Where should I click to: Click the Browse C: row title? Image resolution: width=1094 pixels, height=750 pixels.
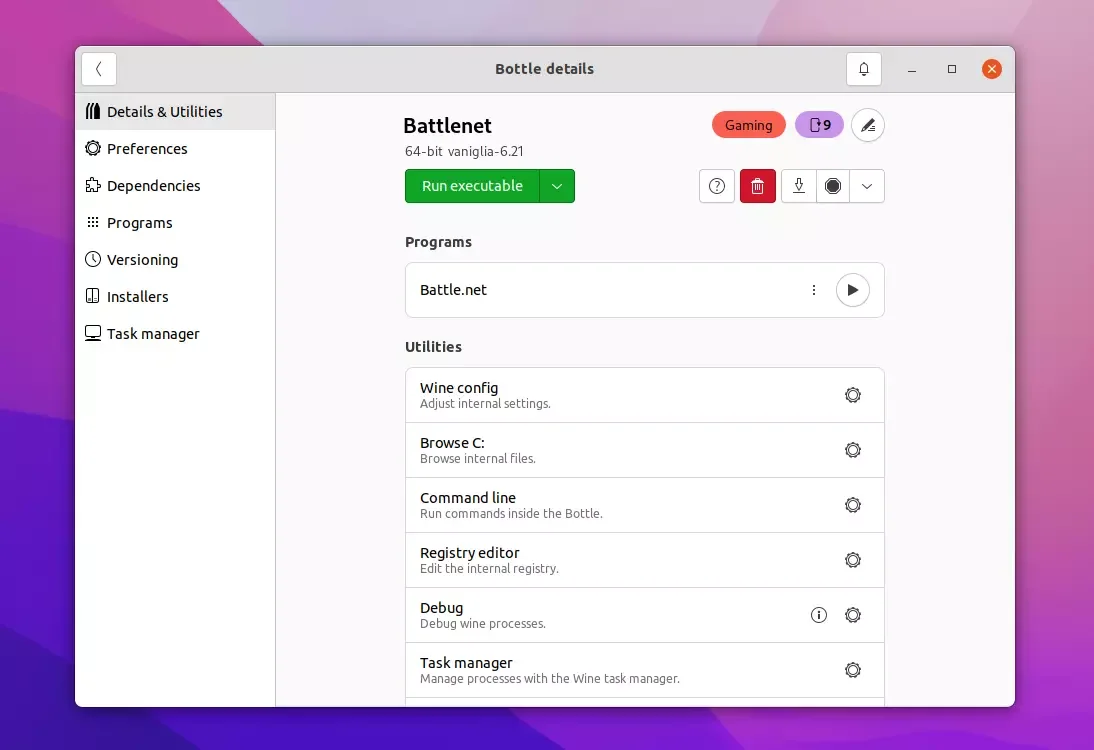452,443
